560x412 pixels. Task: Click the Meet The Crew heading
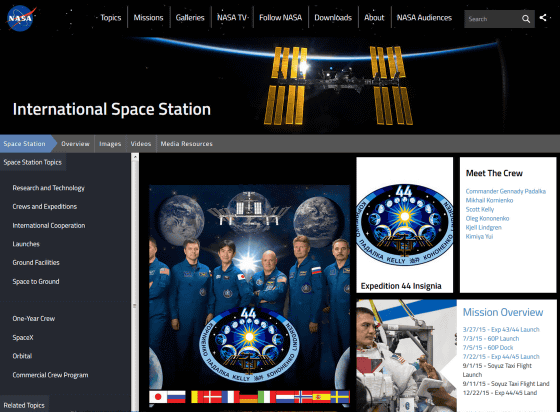[x=494, y=173]
